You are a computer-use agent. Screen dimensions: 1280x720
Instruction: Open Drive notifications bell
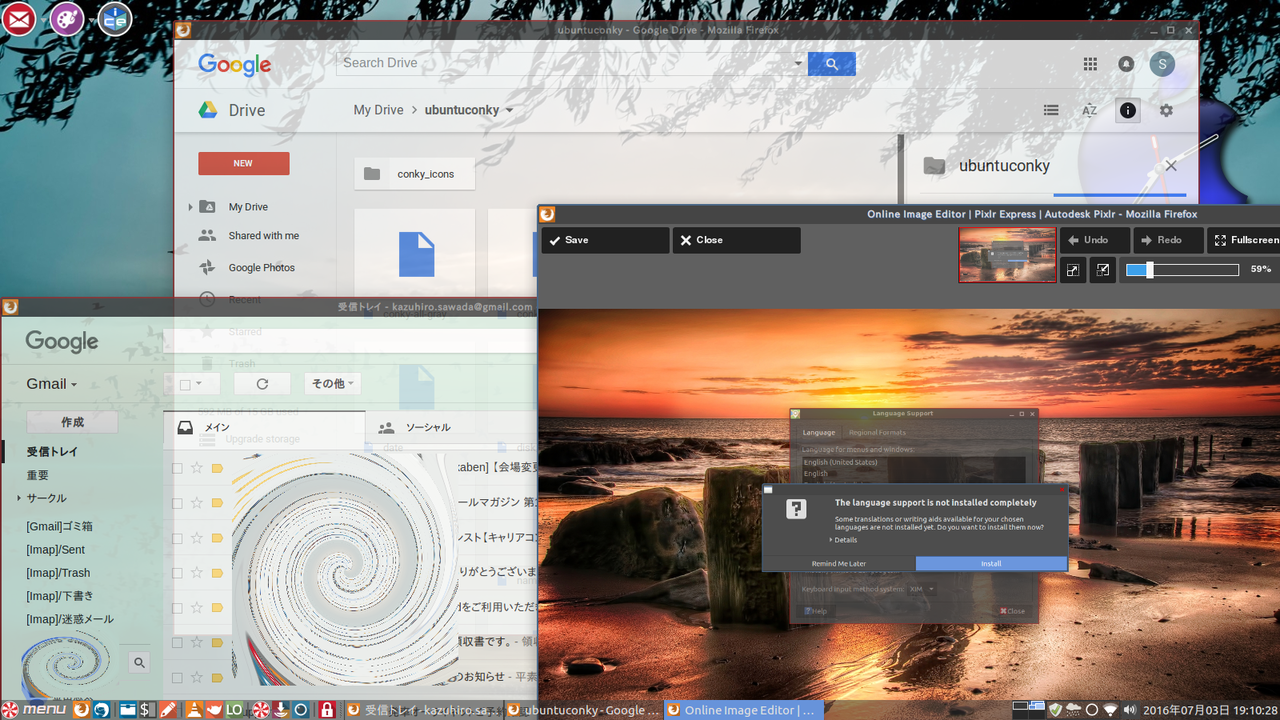pyautogui.click(x=1126, y=64)
